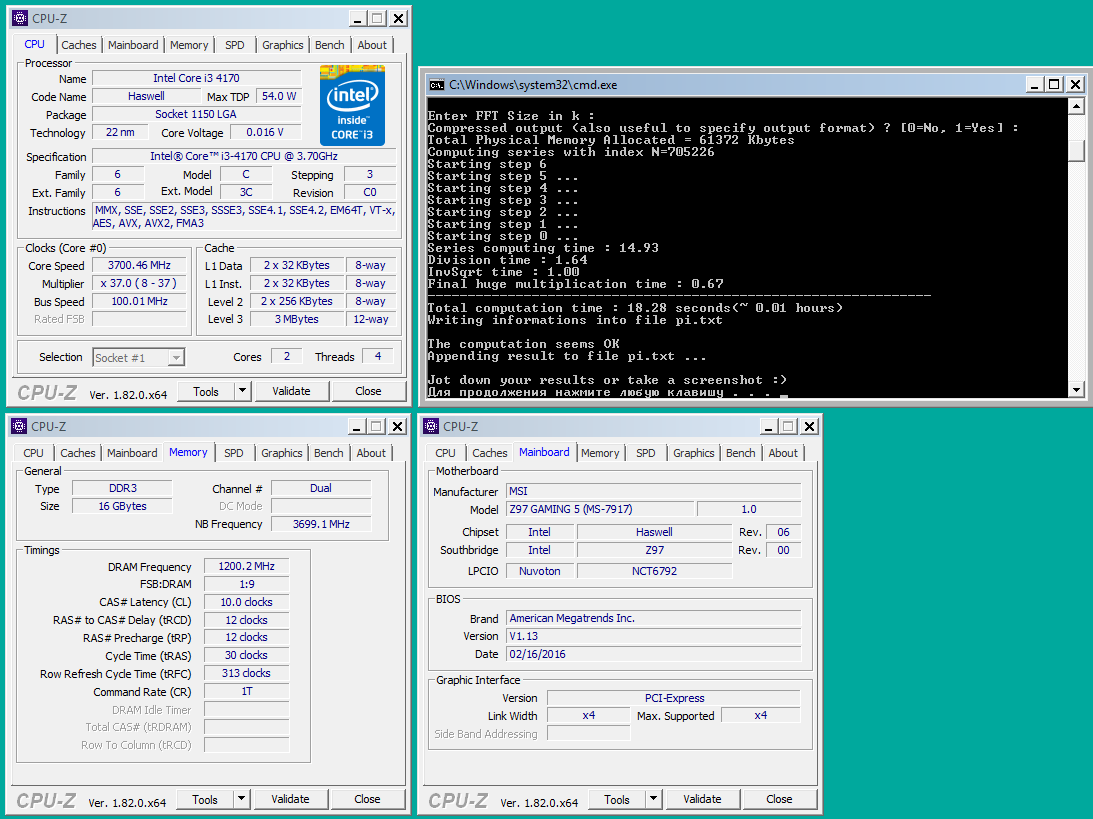1093x819 pixels.
Task: Minimize the Mainboard CPU-Z window
Action: (768, 426)
